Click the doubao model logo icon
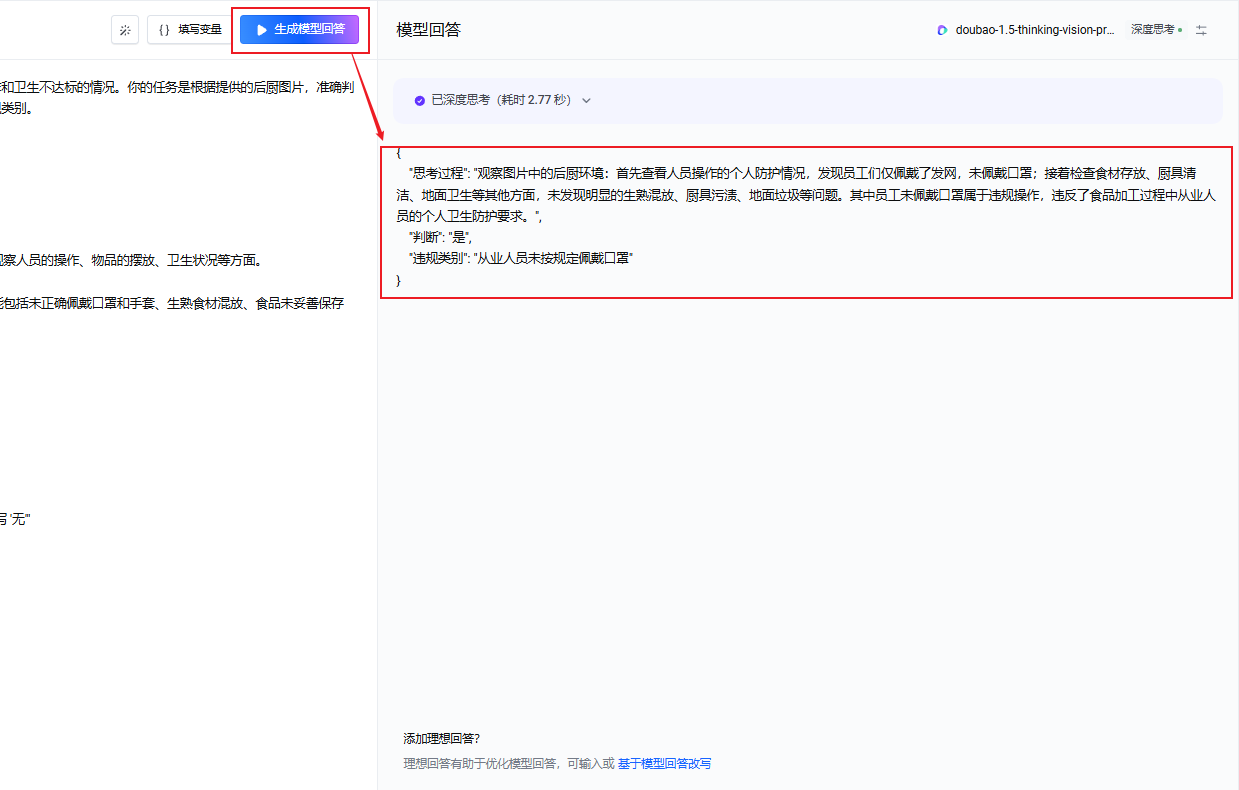Image resolution: width=1239 pixels, height=790 pixels. [x=942, y=30]
